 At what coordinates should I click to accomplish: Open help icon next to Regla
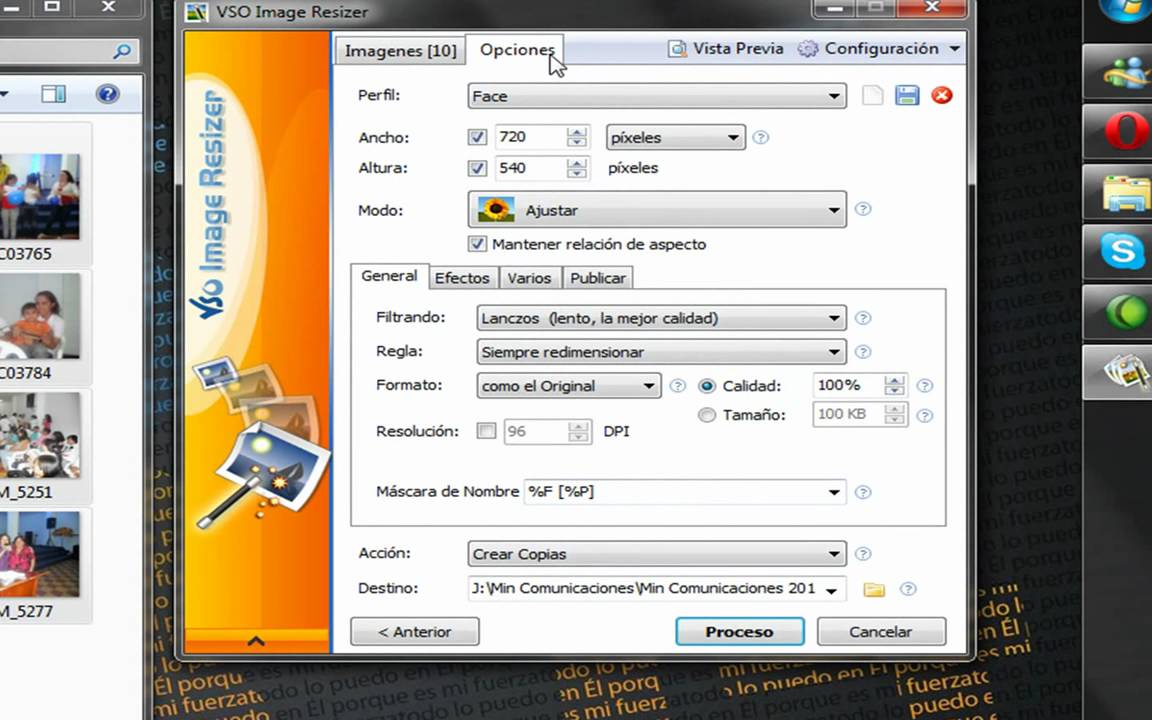point(863,352)
